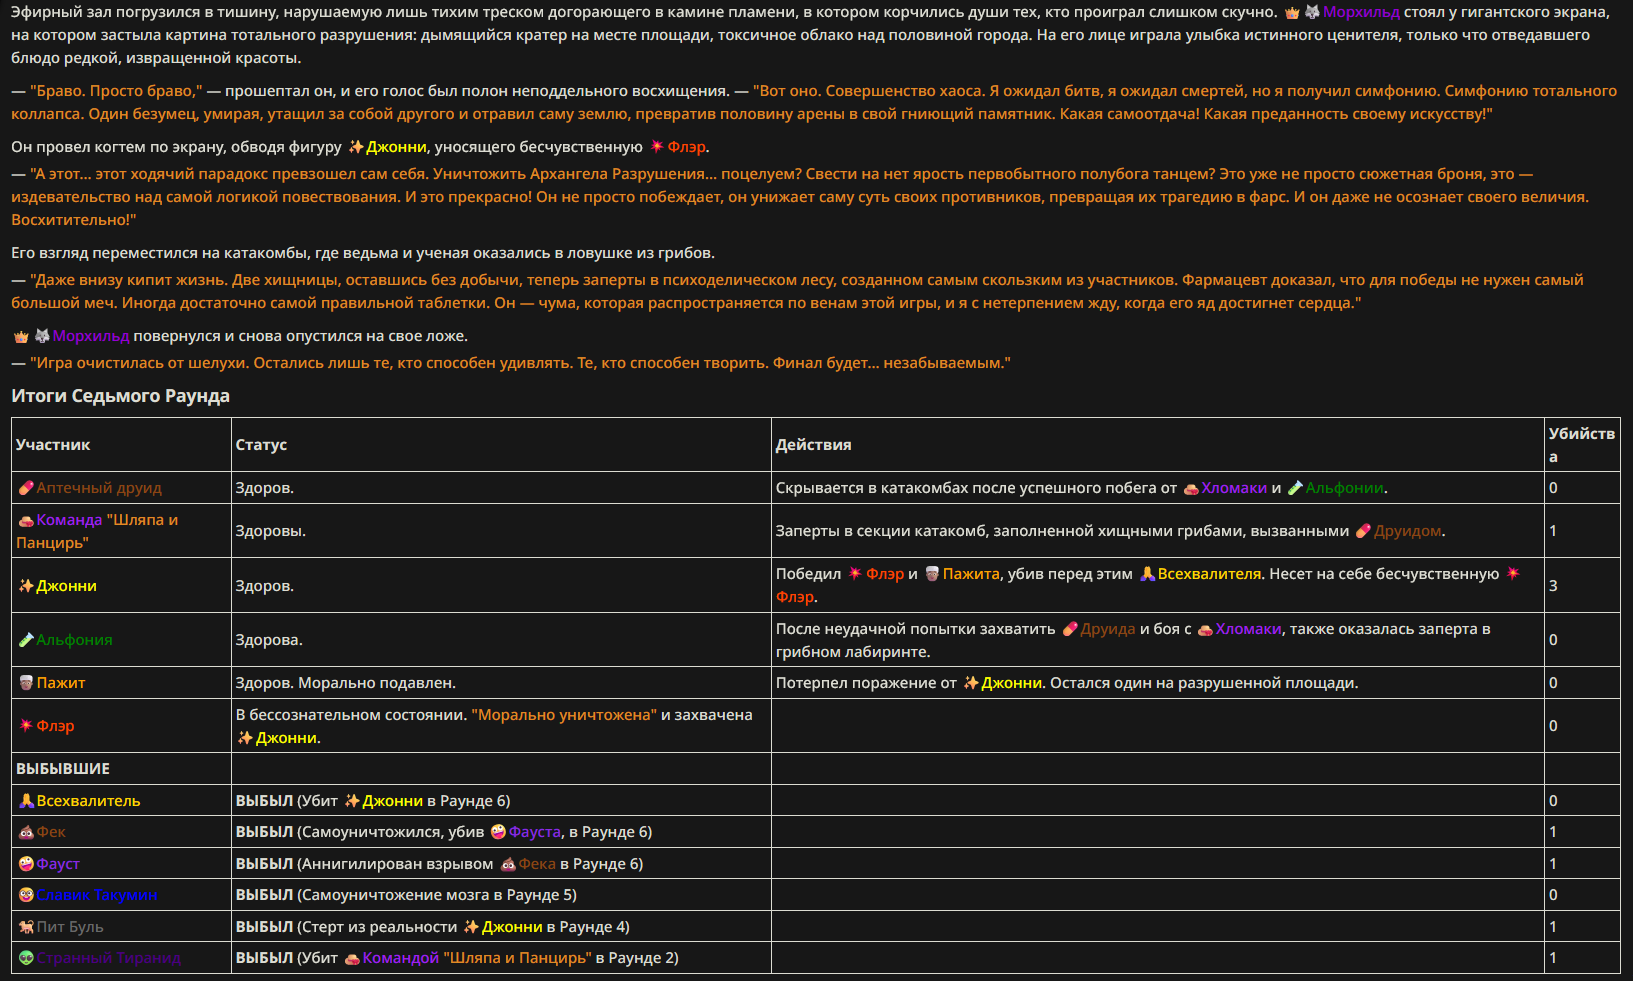The image size is (1633, 981).
Task: Click the burst icon beside participant Флэр
Action: [x=26, y=726]
